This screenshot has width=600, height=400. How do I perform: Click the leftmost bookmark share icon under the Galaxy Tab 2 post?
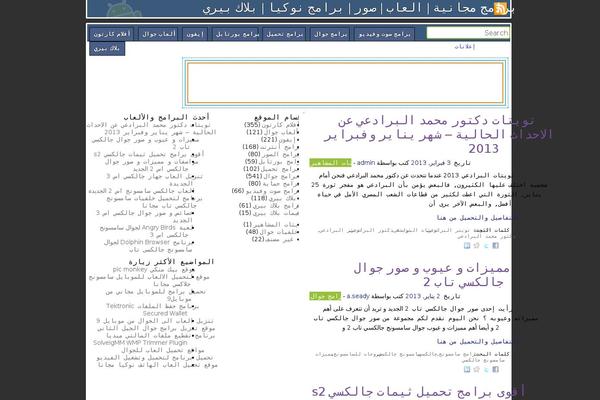click(x=467, y=369)
